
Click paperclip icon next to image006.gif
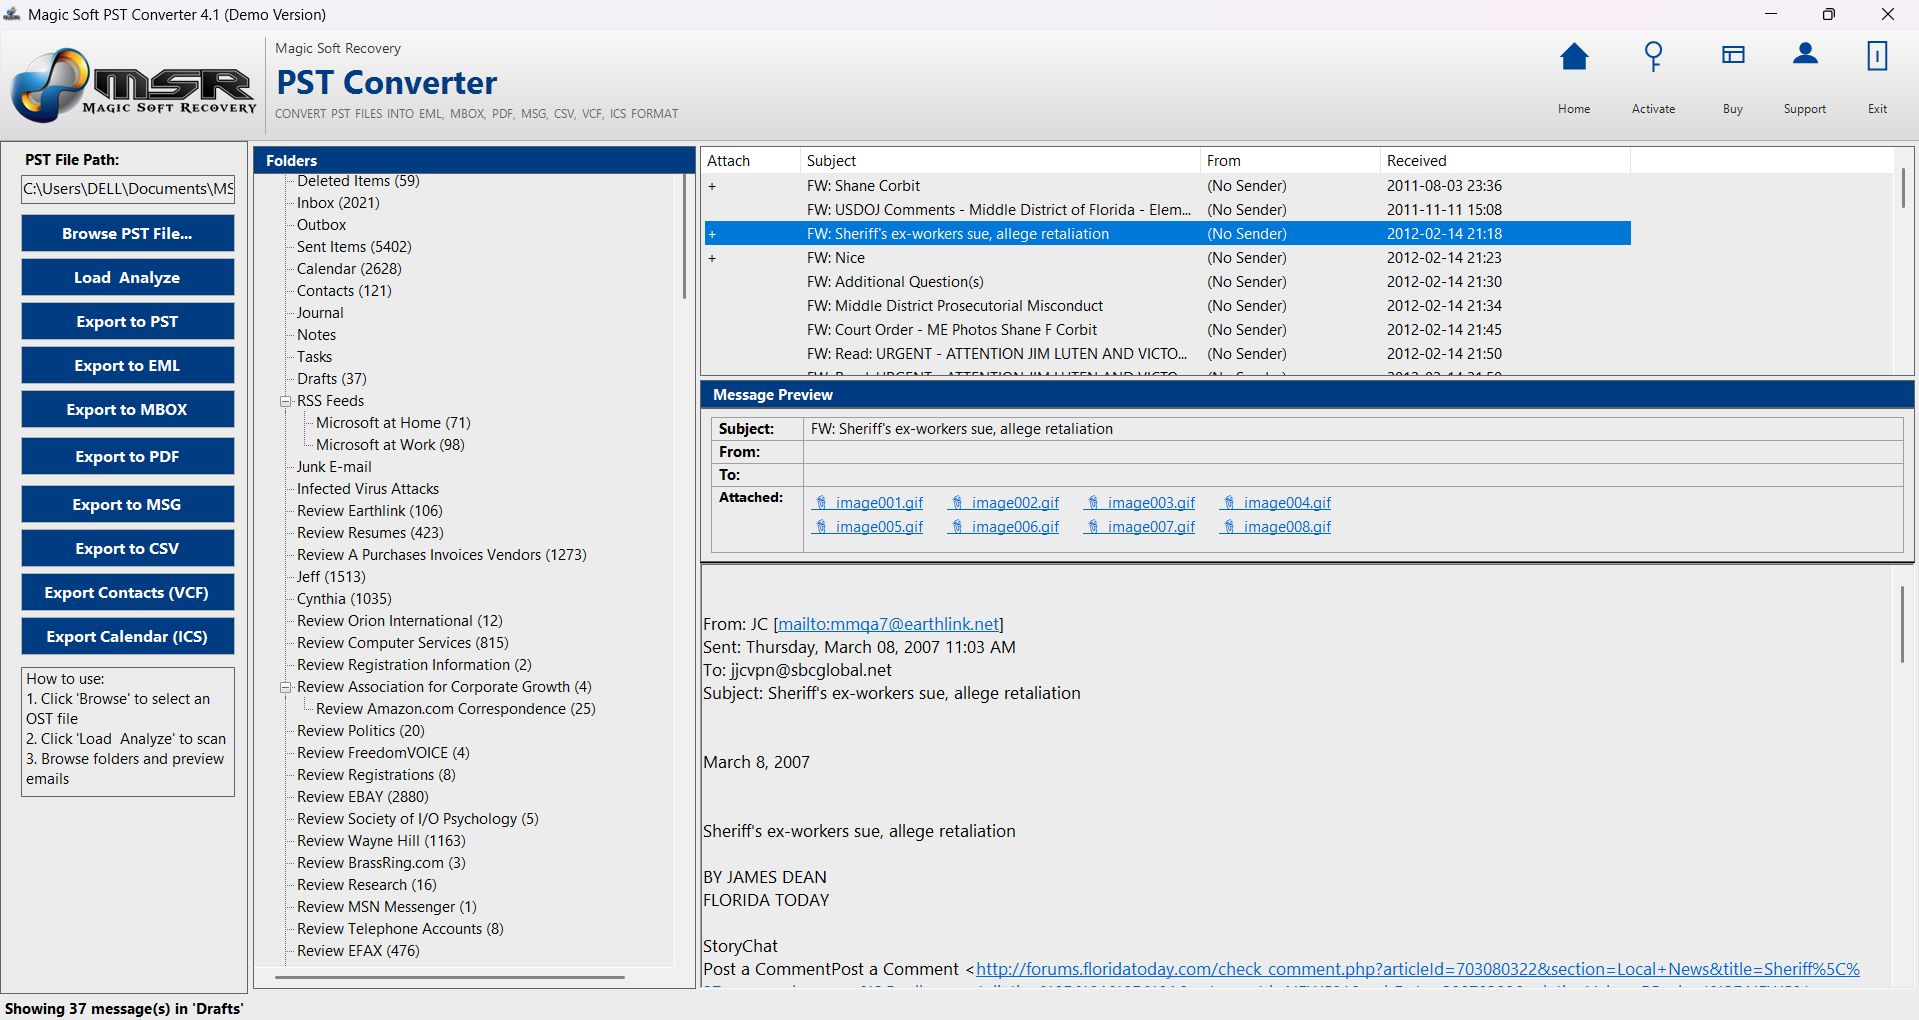click(x=957, y=527)
